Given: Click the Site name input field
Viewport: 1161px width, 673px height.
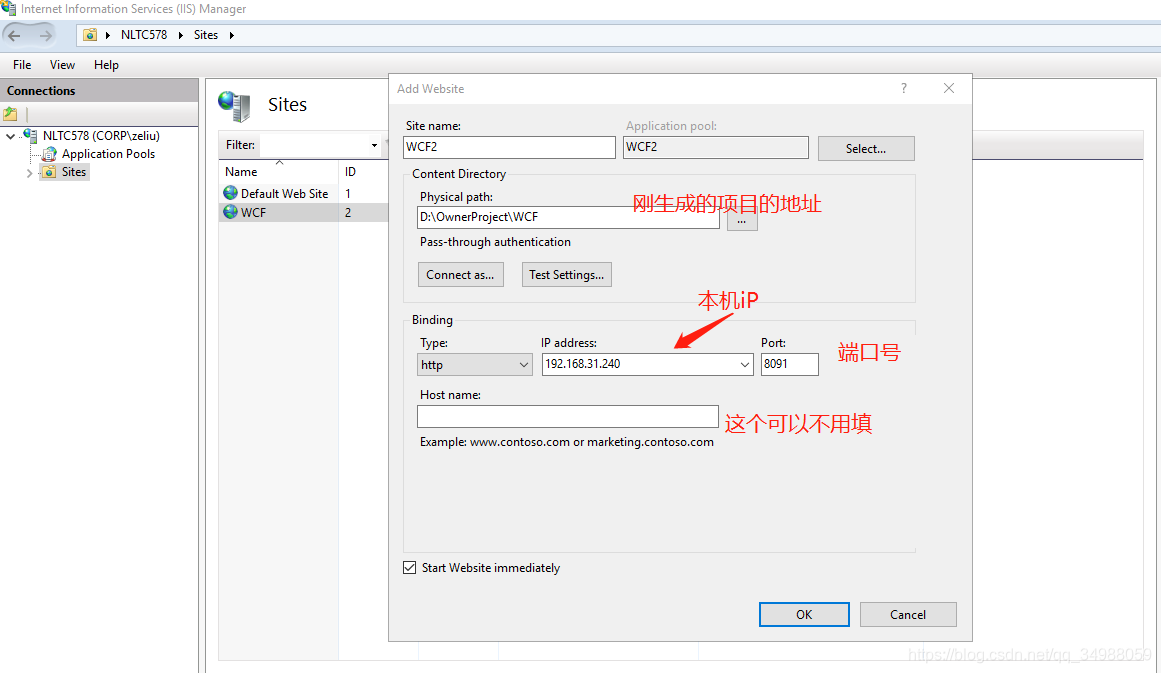Looking at the screenshot, I should point(509,147).
